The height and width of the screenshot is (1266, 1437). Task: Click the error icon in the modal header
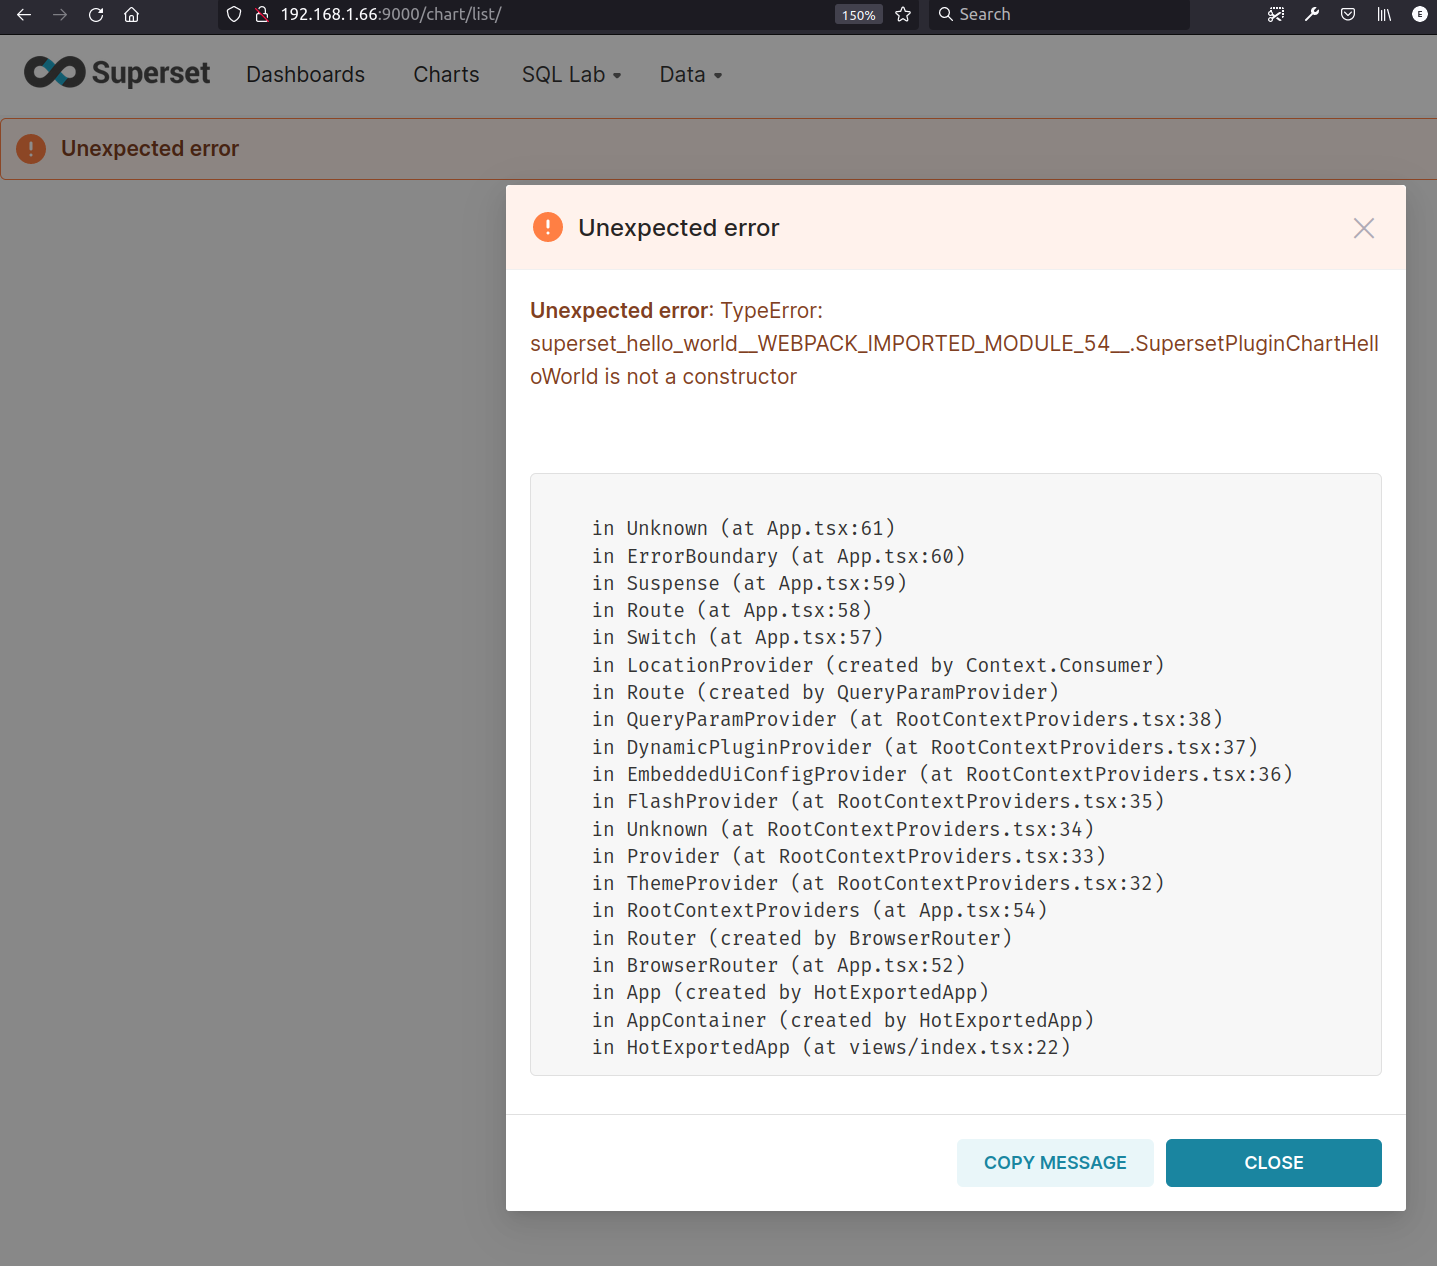coord(547,227)
